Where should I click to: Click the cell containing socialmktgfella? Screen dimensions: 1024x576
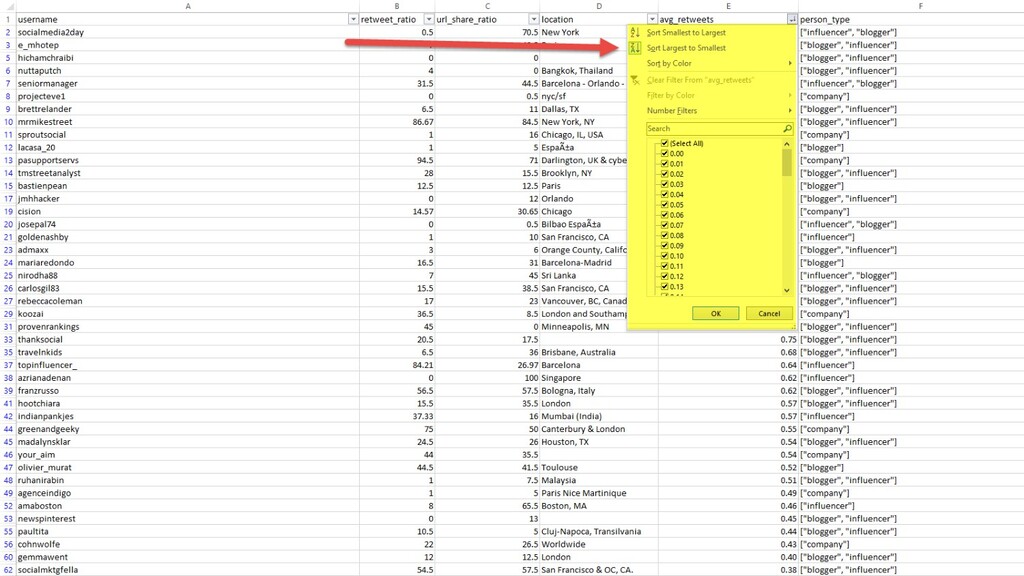[x=187, y=569]
